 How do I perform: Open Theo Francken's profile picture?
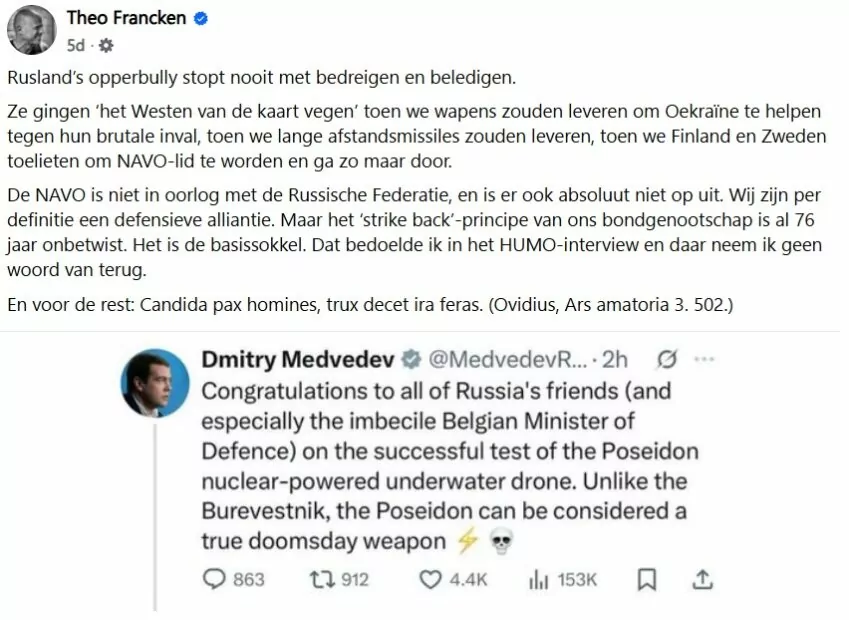[30, 30]
